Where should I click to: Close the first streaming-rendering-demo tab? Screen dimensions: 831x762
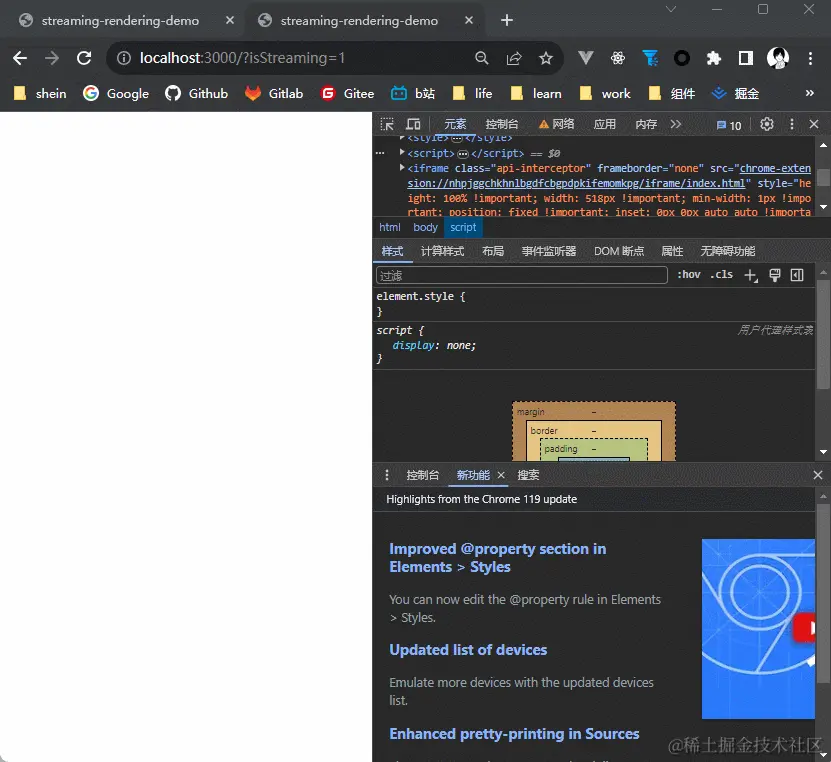[x=229, y=20]
